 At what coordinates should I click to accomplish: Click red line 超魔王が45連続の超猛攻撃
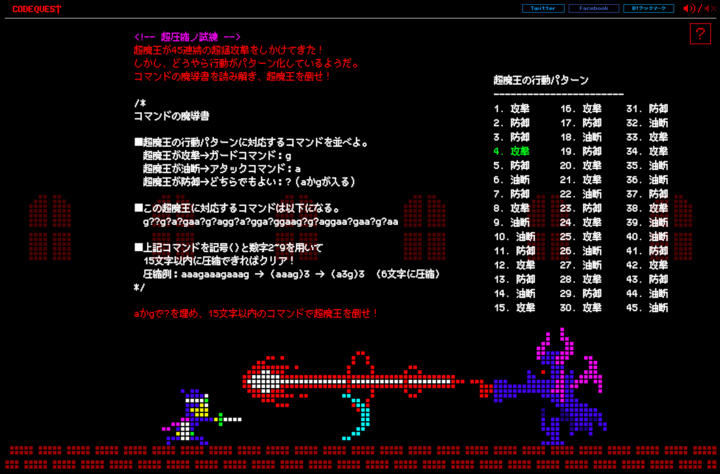(x=229, y=50)
